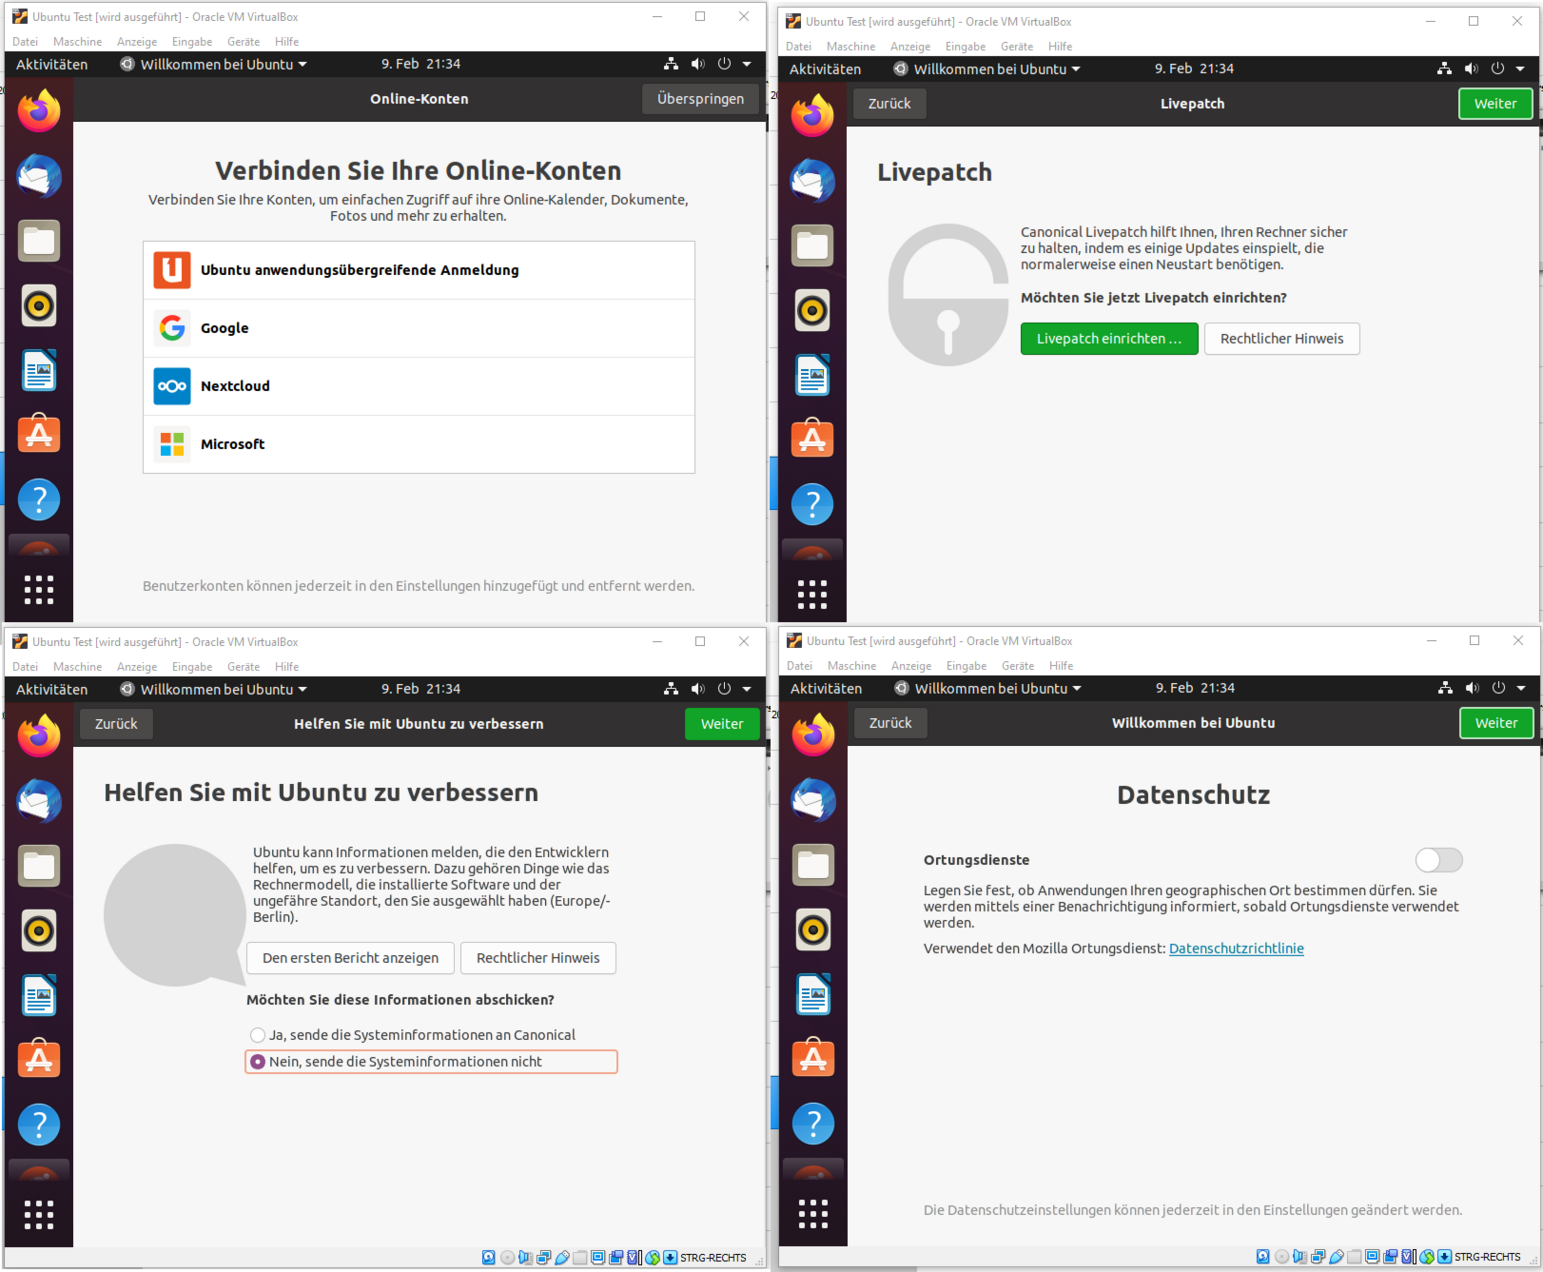The height and width of the screenshot is (1272, 1543).
Task: Choose the Microsoft logo account entry
Action: click(x=172, y=444)
